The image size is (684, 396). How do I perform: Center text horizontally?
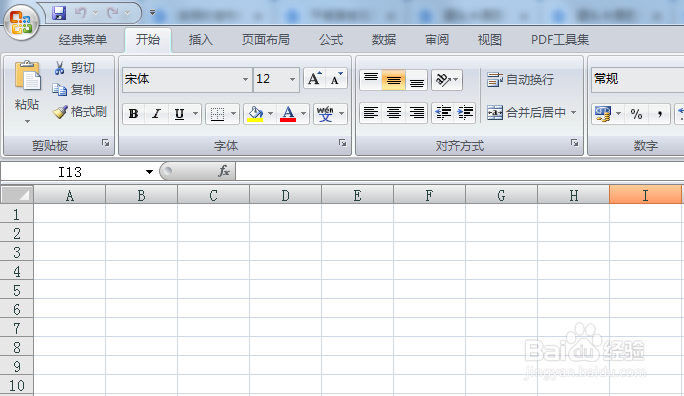(x=393, y=113)
